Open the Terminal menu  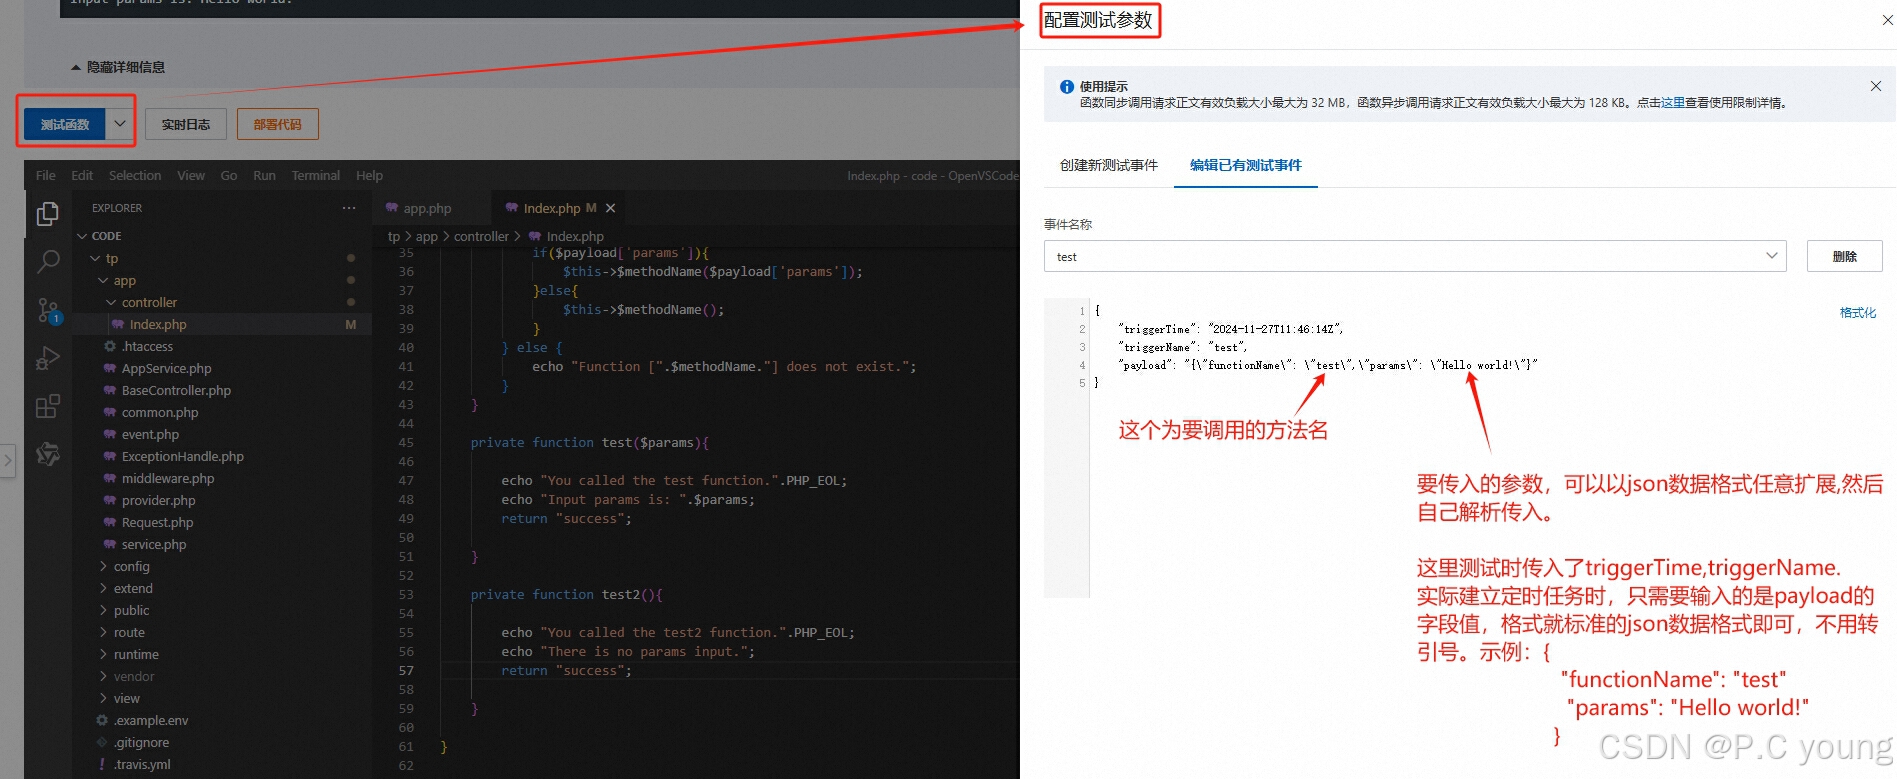click(316, 175)
